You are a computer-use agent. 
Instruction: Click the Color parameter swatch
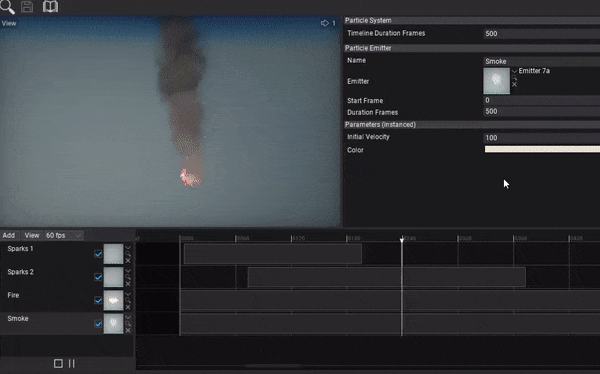point(542,149)
